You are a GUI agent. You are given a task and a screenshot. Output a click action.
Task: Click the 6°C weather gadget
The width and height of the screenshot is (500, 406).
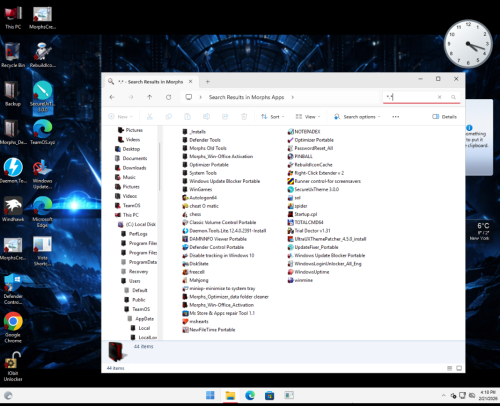(480, 231)
